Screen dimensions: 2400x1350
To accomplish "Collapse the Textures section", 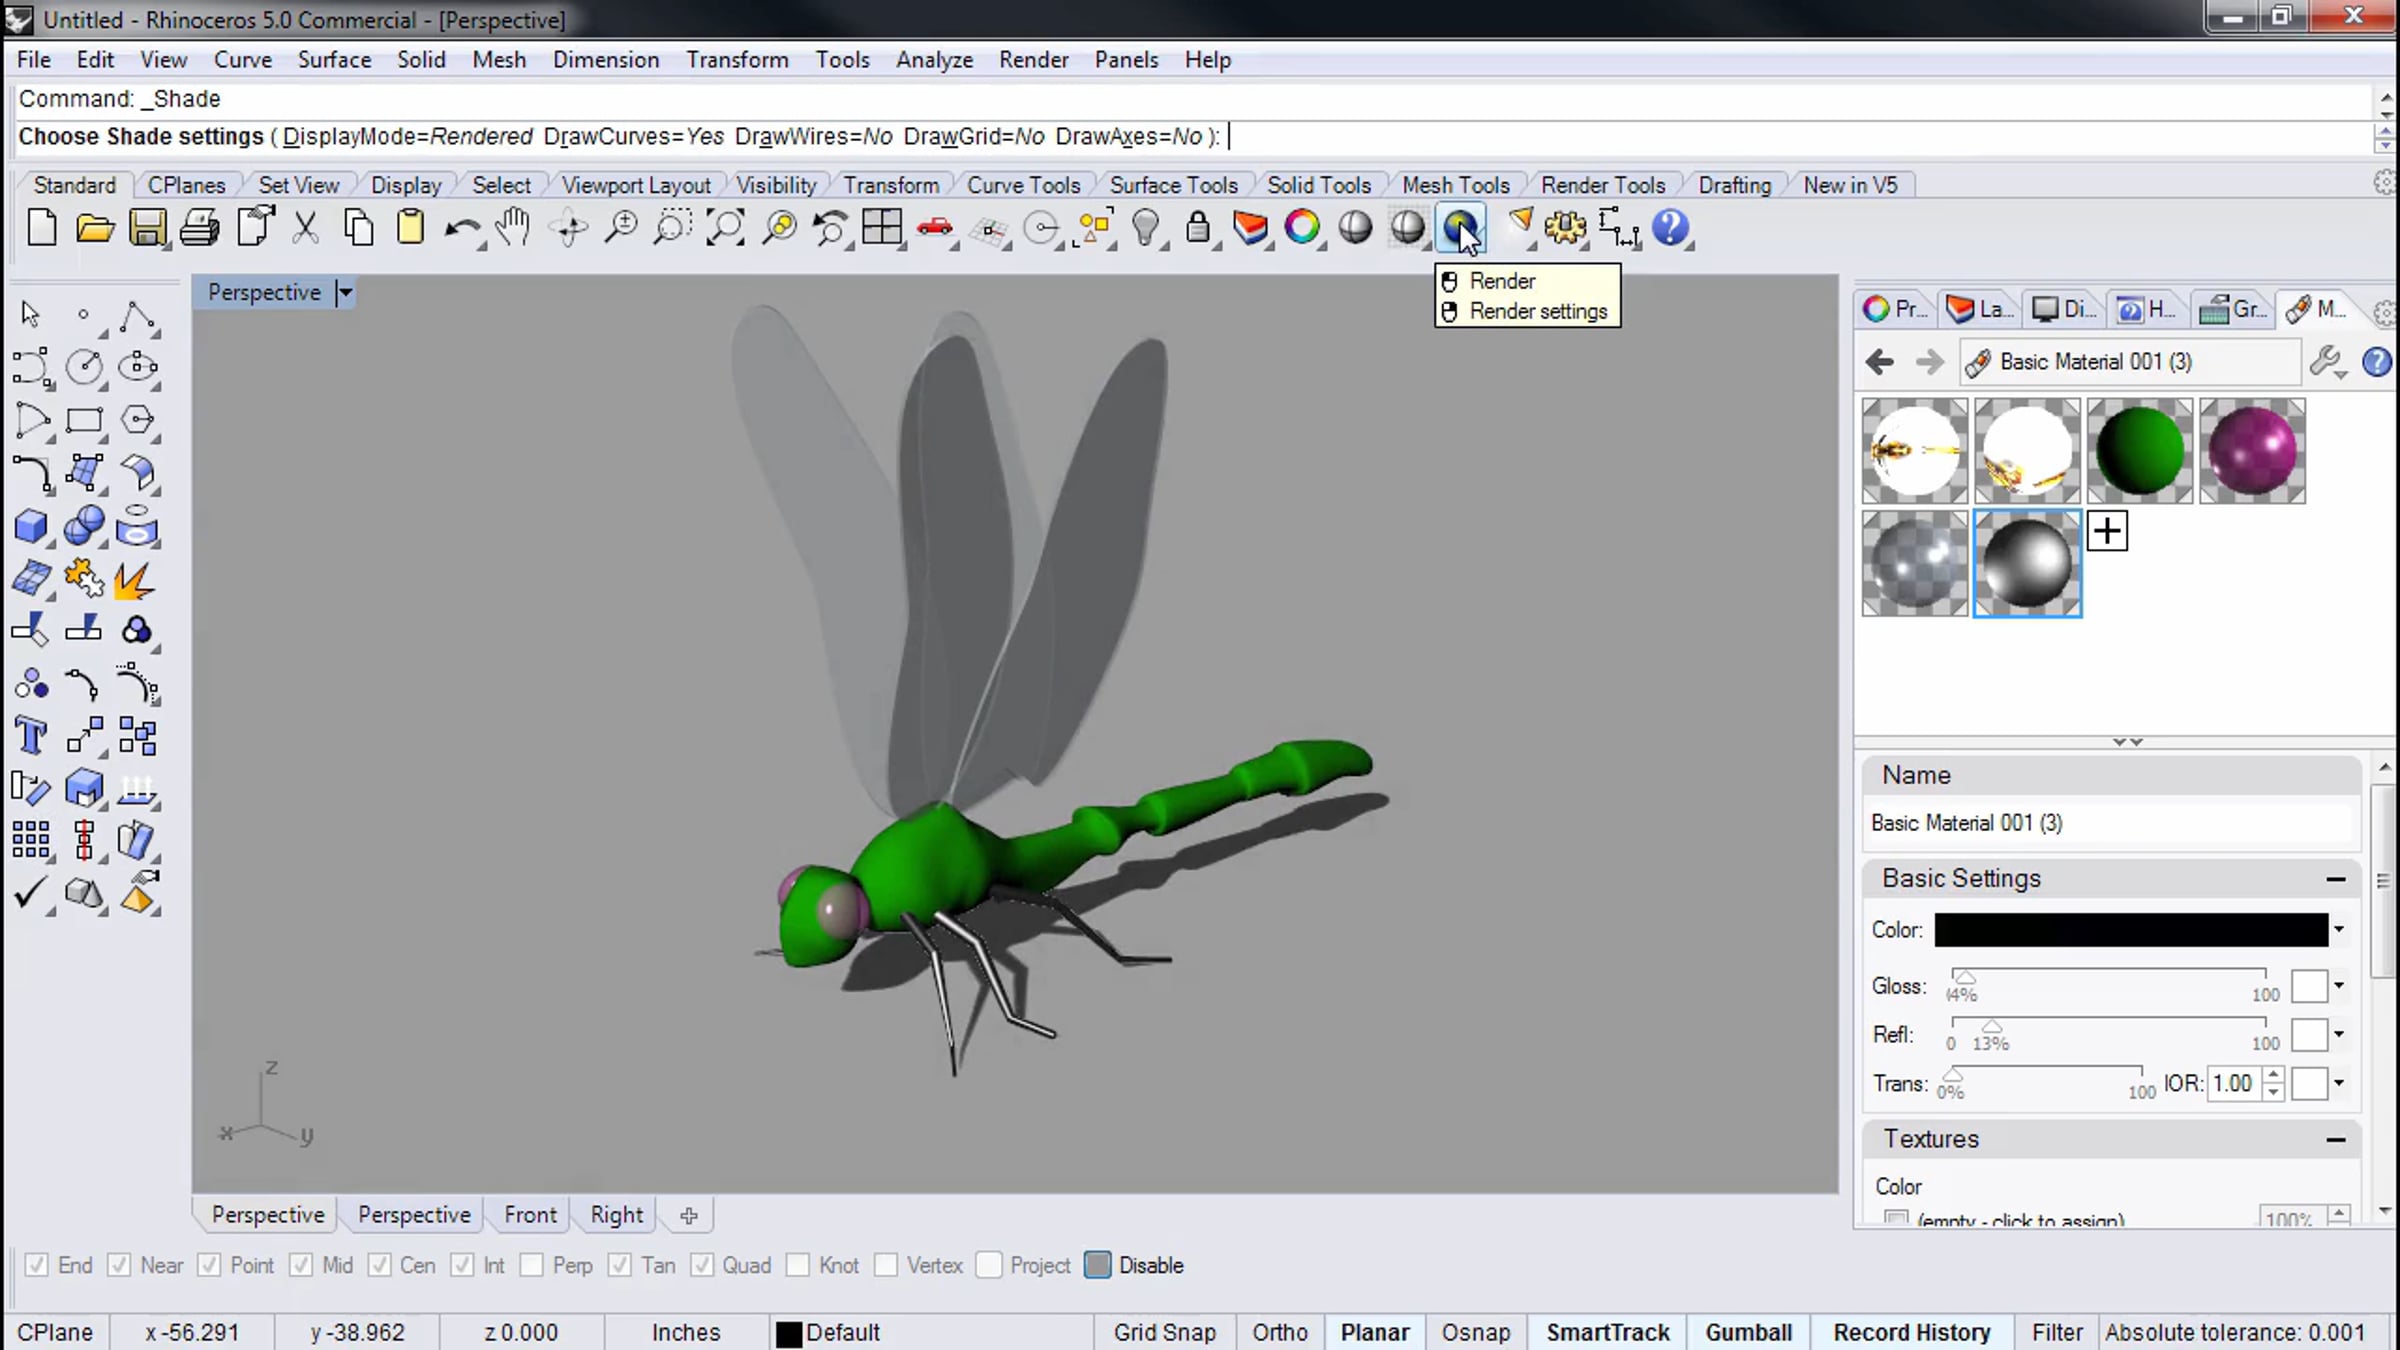I will point(2336,1140).
